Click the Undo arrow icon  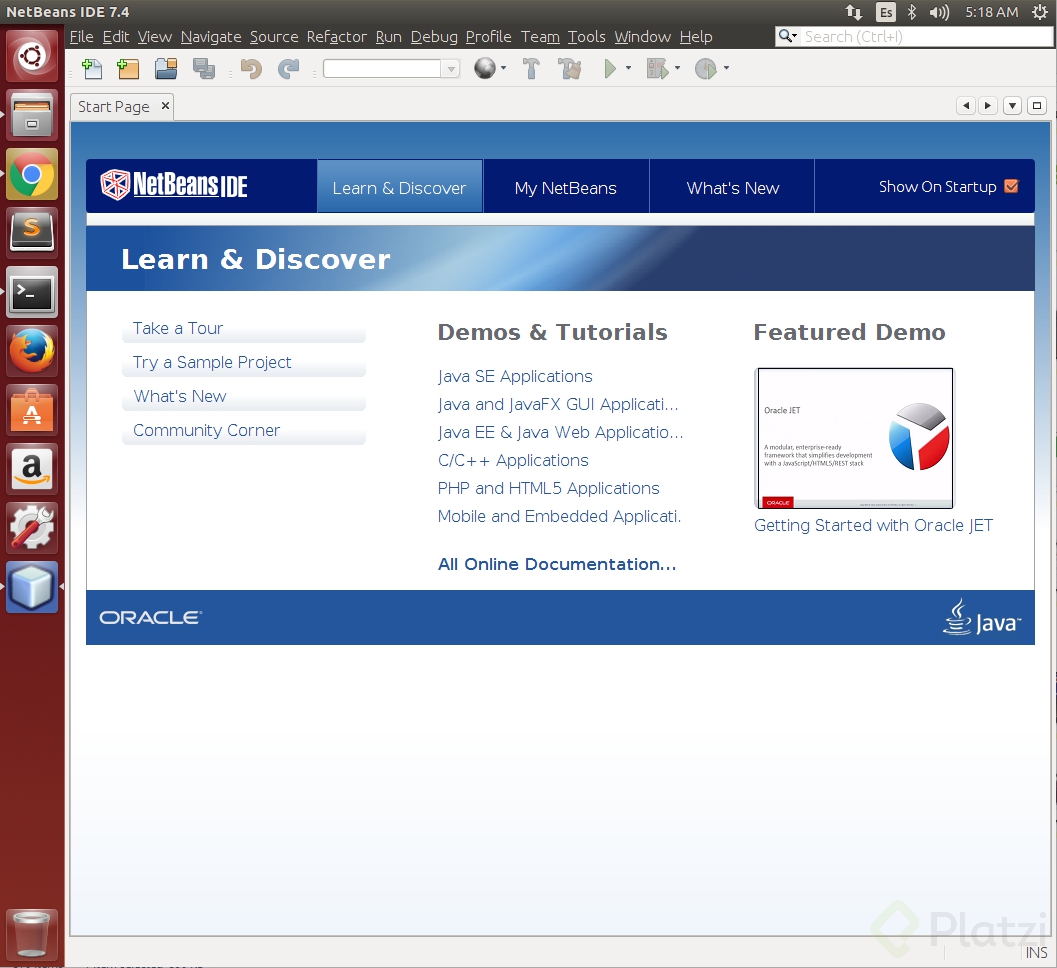click(x=251, y=69)
